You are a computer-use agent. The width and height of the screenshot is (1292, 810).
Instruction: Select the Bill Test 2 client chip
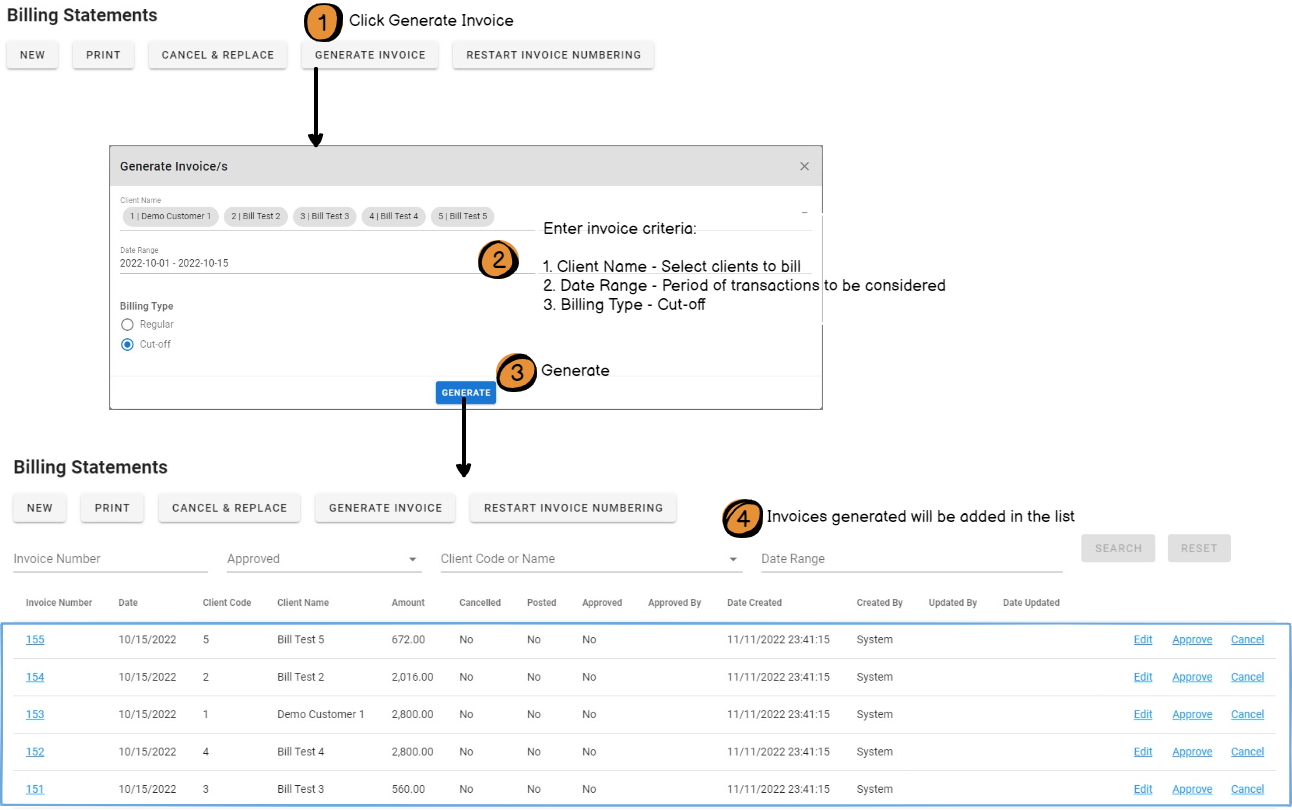click(x=256, y=216)
